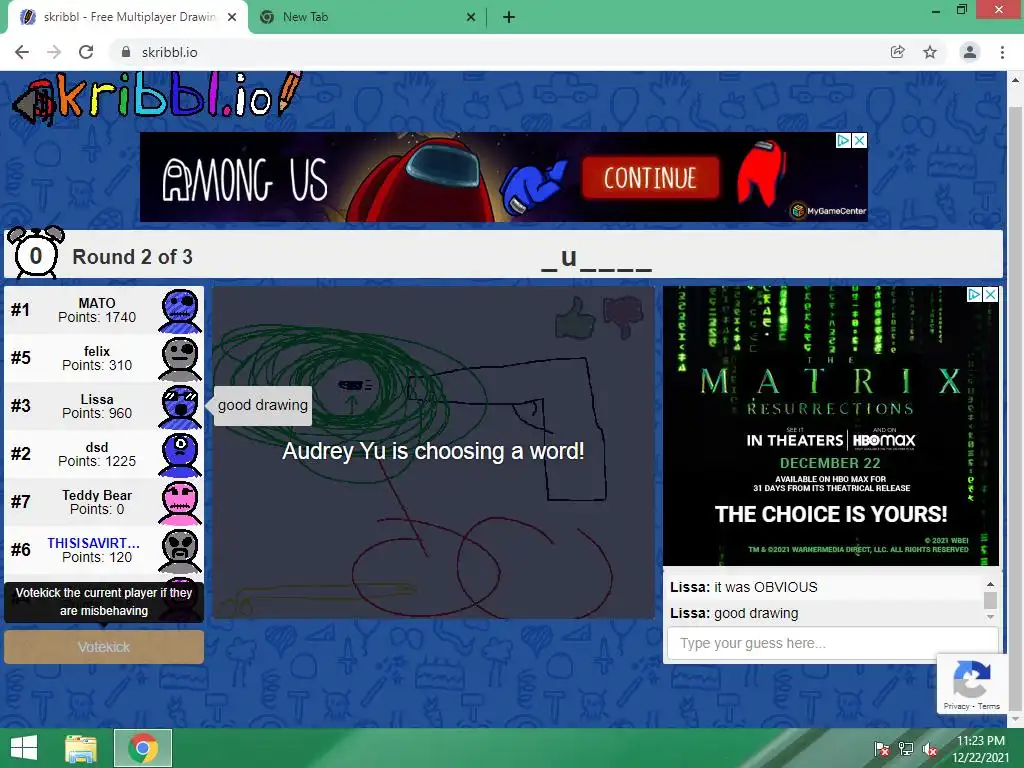Click Lissa's 'good drawing' speech bubble
The width and height of the screenshot is (1024, 768).
pyautogui.click(x=263, y=406)
